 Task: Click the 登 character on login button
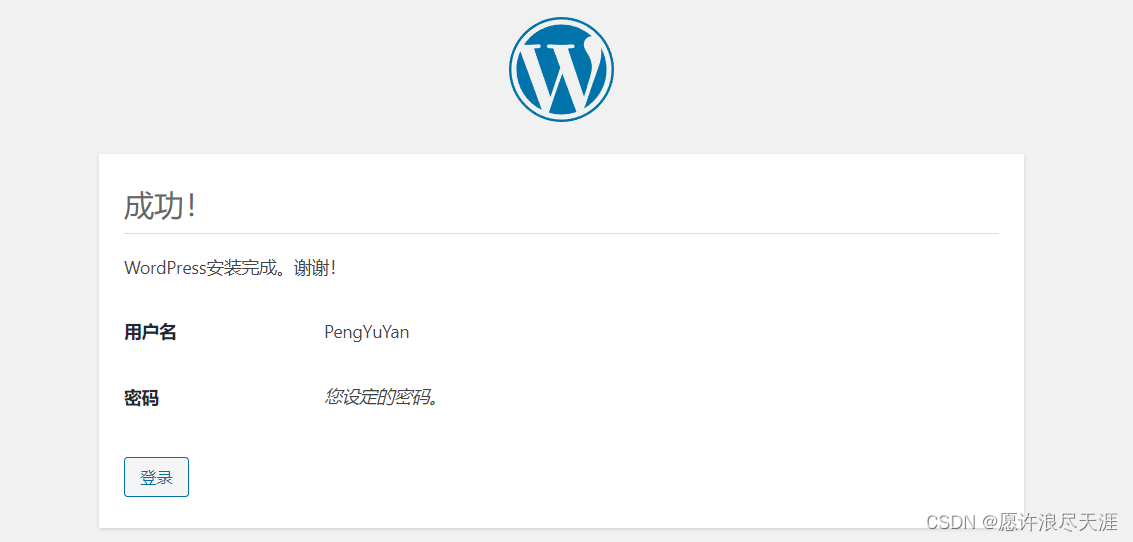[x=148, y=478]
